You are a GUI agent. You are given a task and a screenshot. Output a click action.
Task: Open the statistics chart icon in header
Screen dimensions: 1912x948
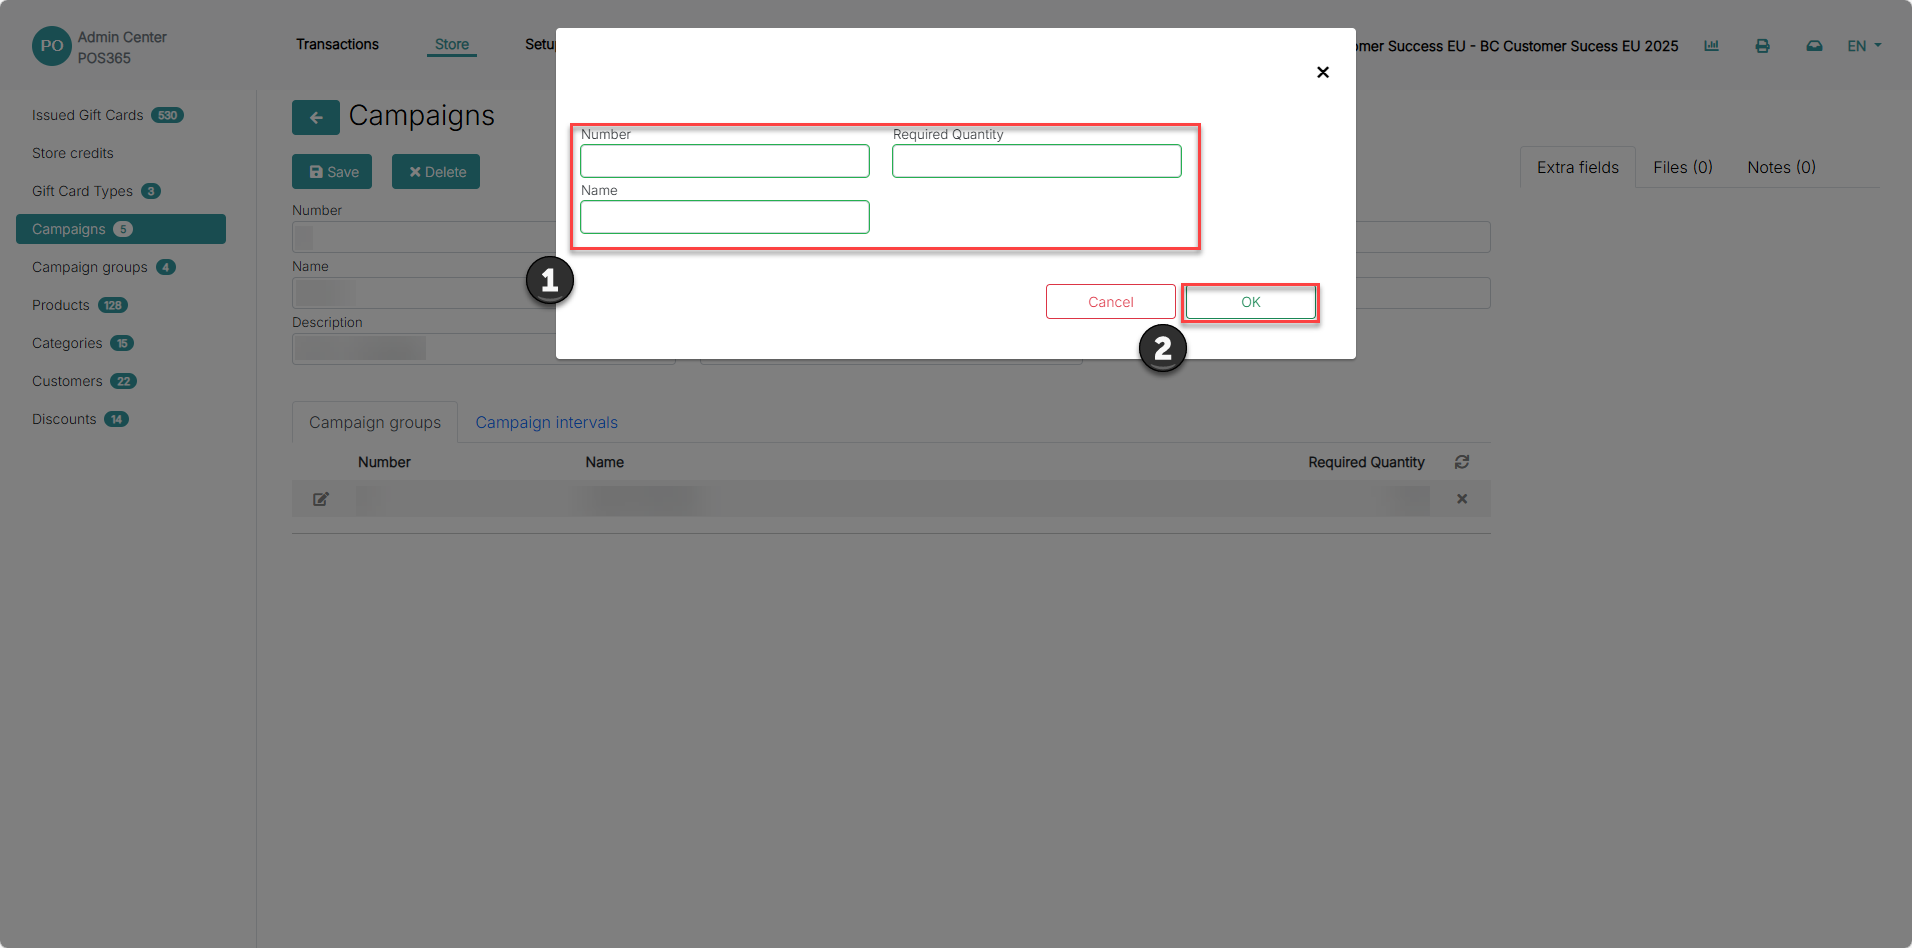pos(1711,46)
